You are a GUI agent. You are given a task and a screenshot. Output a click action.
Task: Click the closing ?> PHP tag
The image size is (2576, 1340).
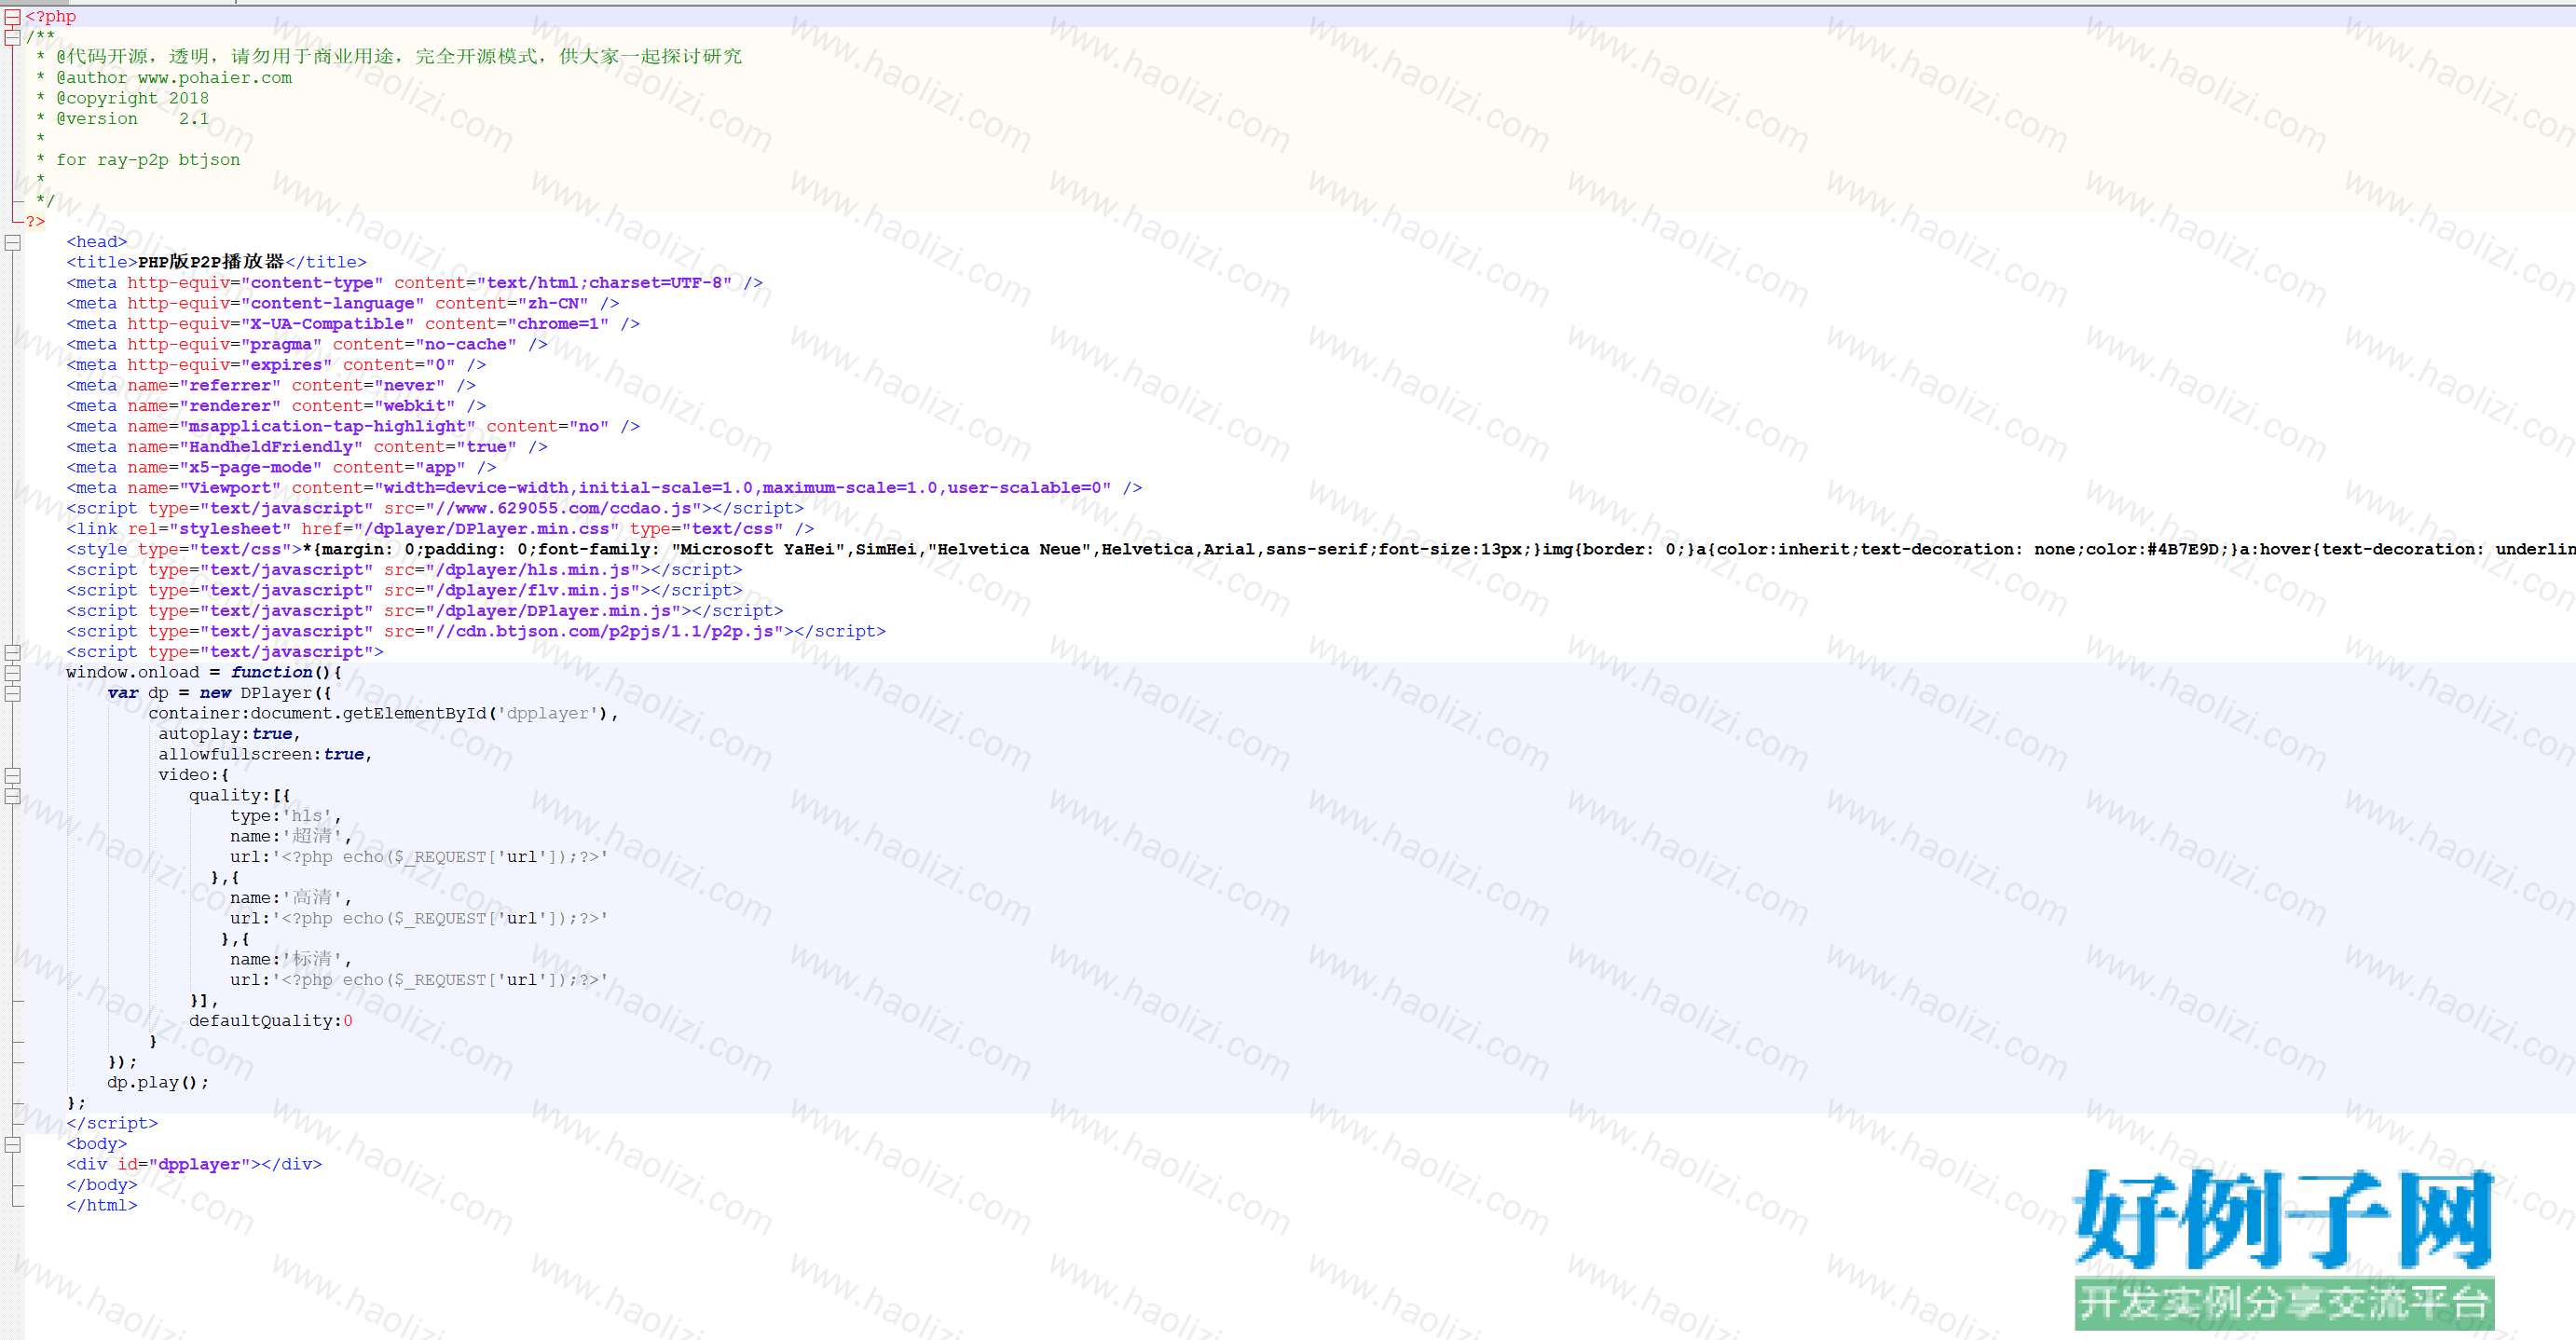tap(35, 221)
